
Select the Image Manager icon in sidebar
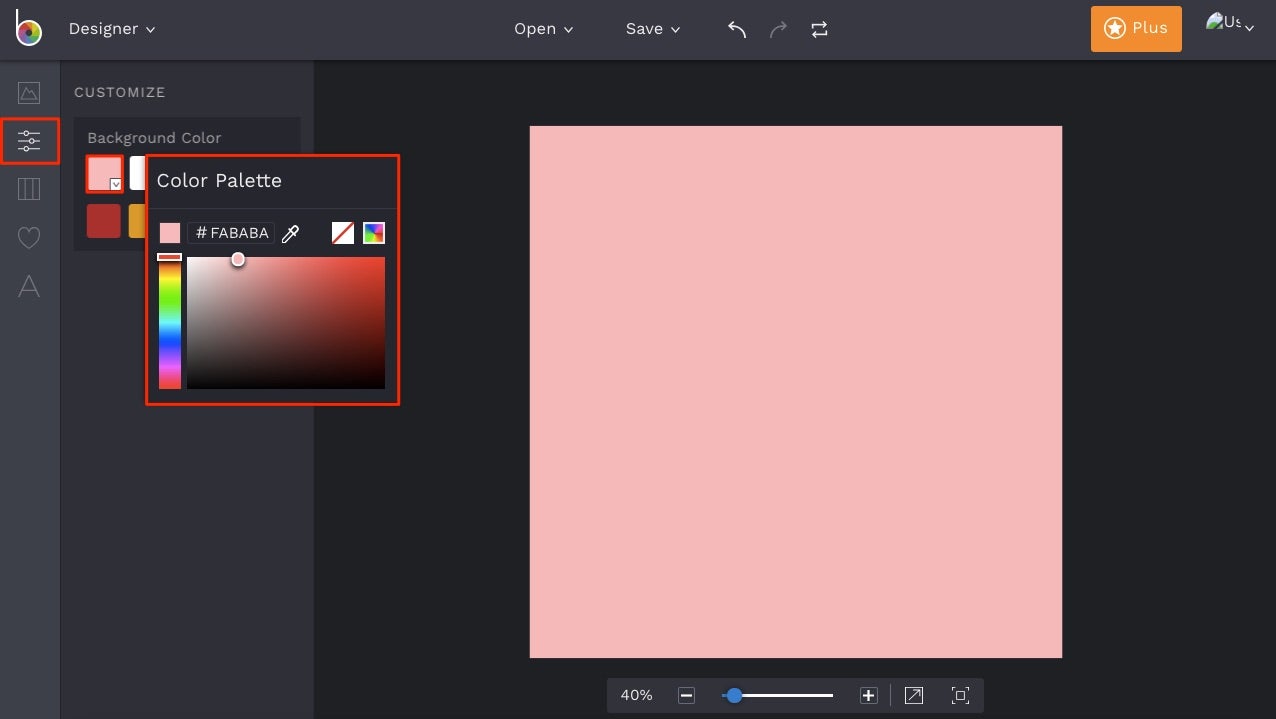[29, 92]
